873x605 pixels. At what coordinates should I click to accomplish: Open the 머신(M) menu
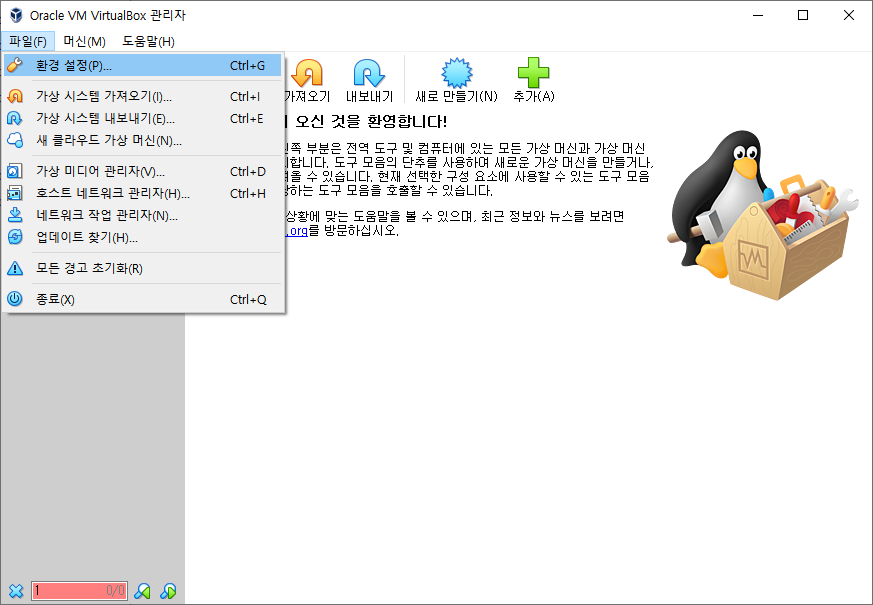[x=84, y=42]
